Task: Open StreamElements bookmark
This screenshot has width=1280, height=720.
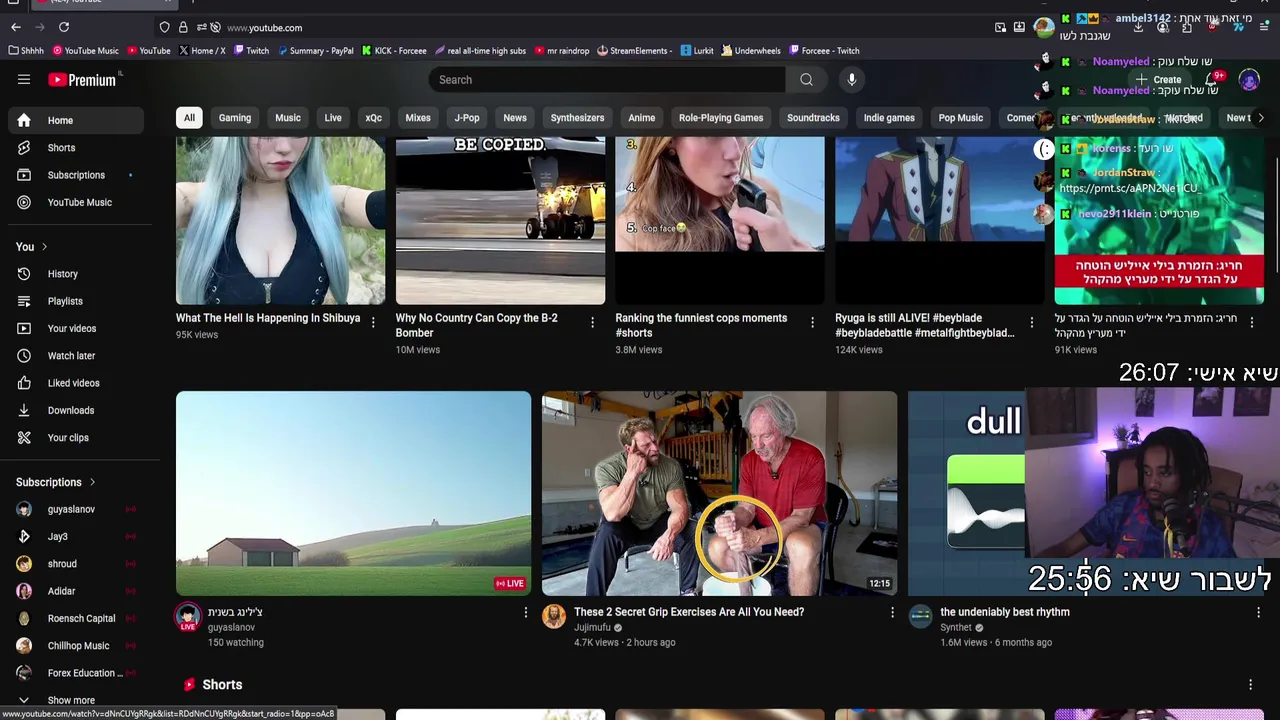Action: point(634,51)
